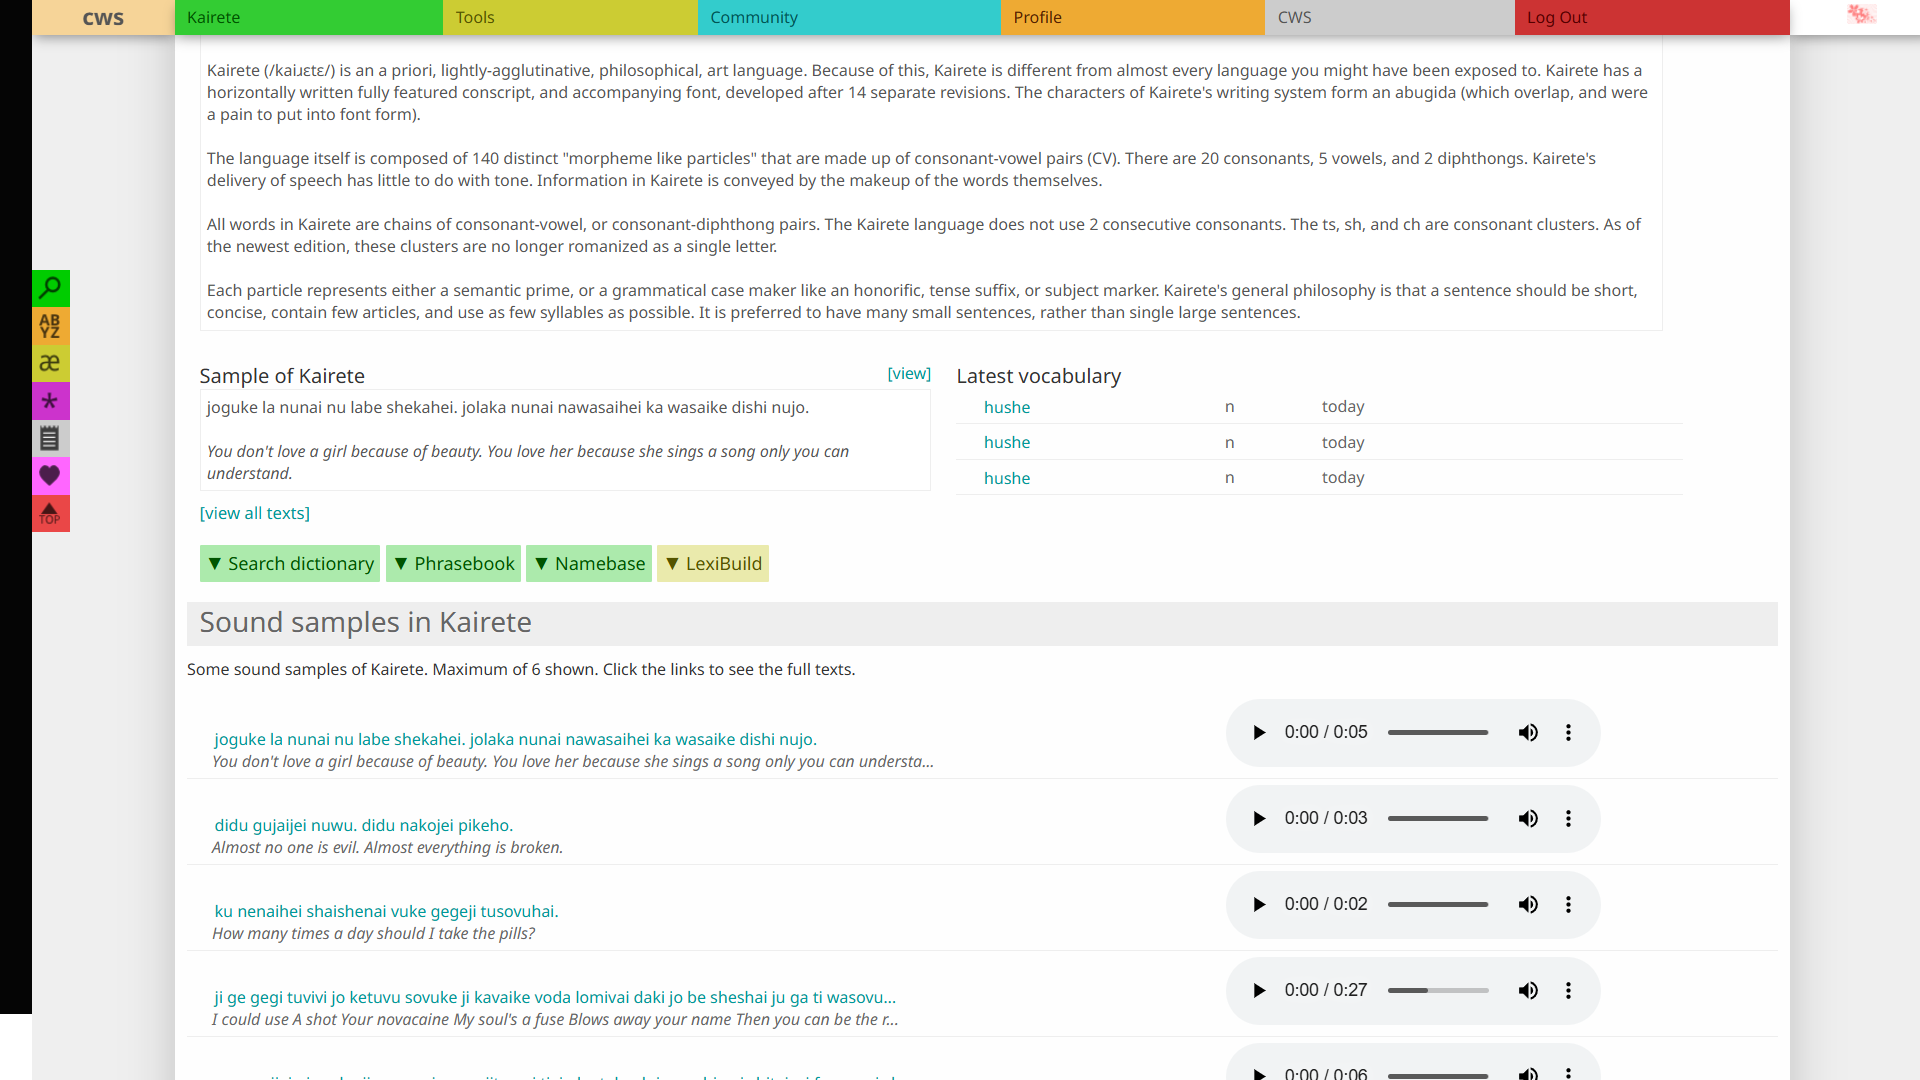Click the purple asterisk sidebar icon
Image resolution: width=1920 pixels, height=1080 pixels.
pos(50,401)
